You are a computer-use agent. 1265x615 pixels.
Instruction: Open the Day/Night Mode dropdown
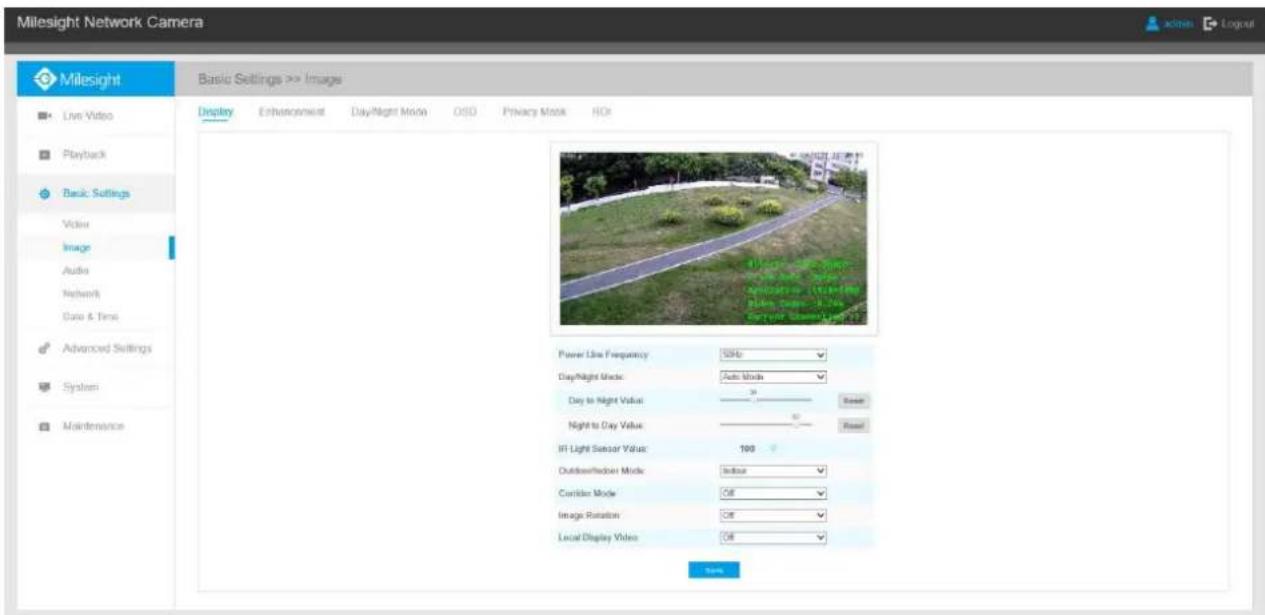[773, 378]
